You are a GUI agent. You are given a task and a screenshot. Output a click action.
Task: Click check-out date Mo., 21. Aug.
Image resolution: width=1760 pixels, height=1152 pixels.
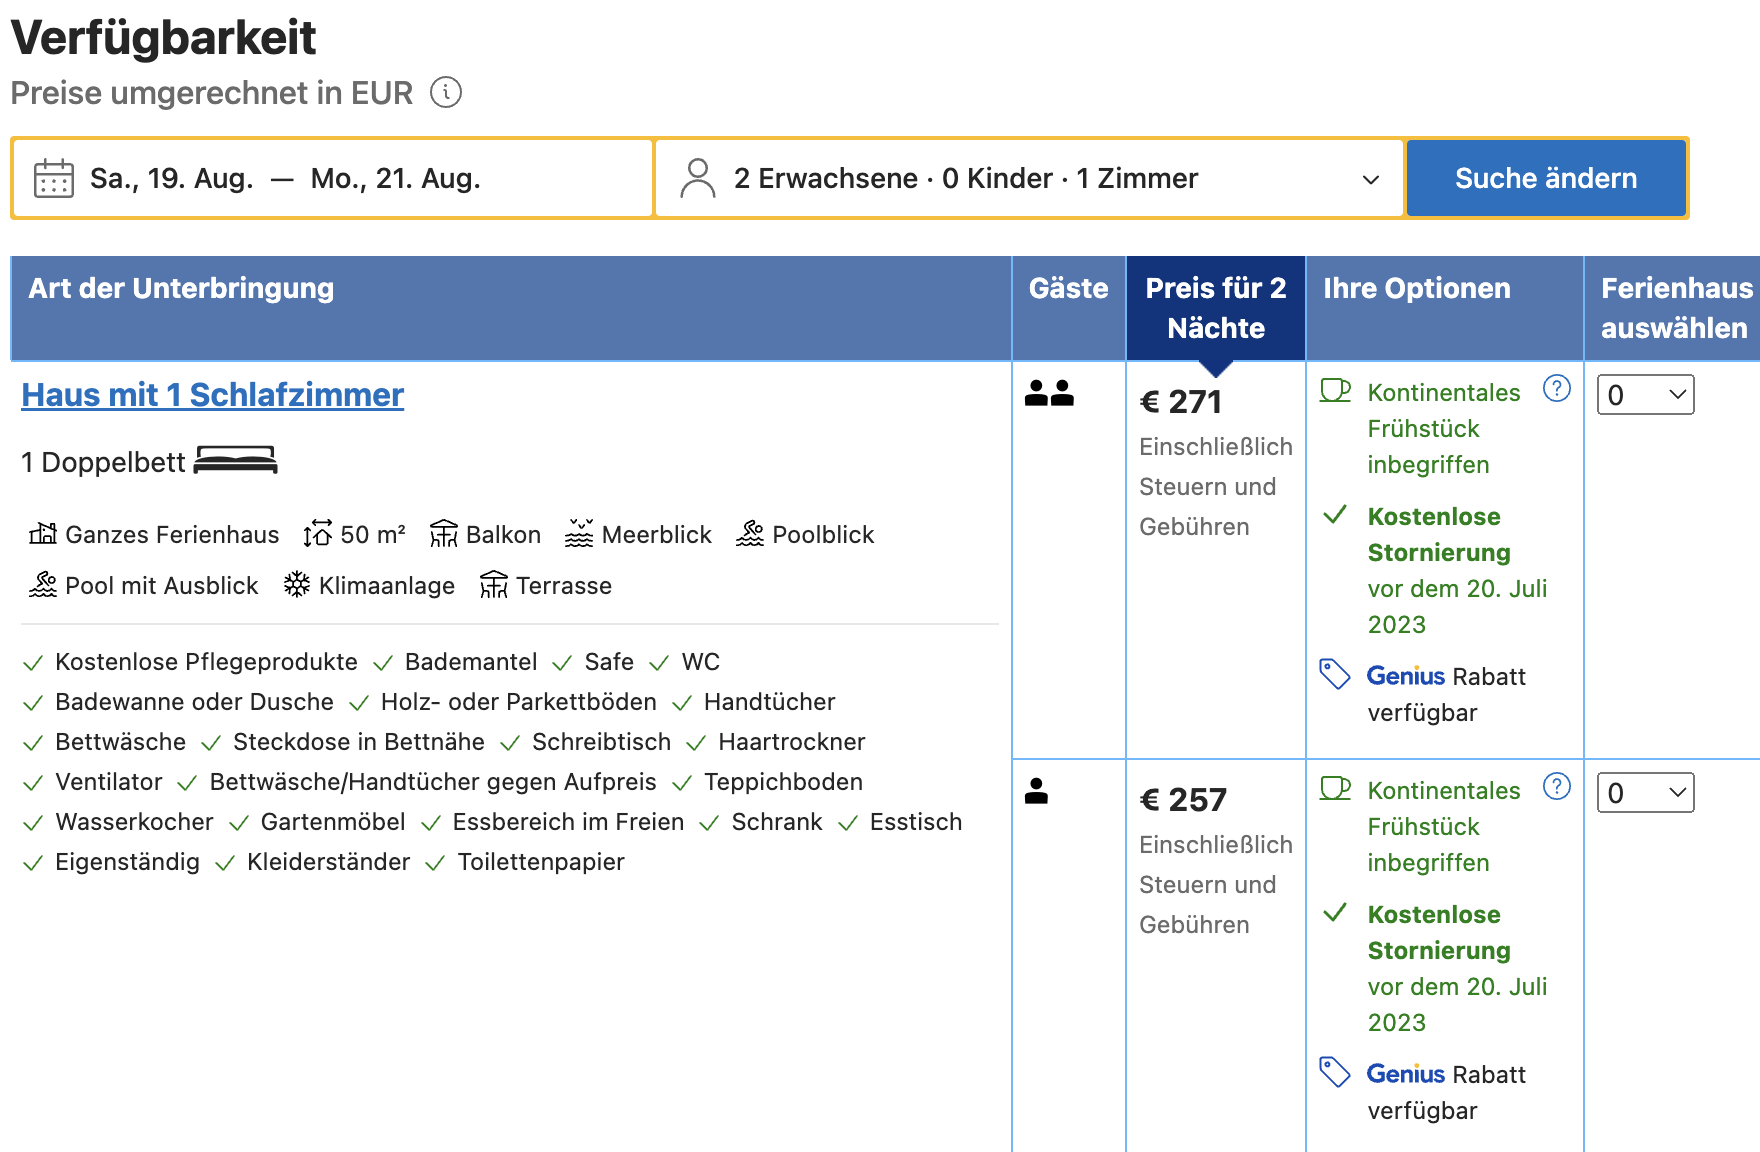click(396, 179)
